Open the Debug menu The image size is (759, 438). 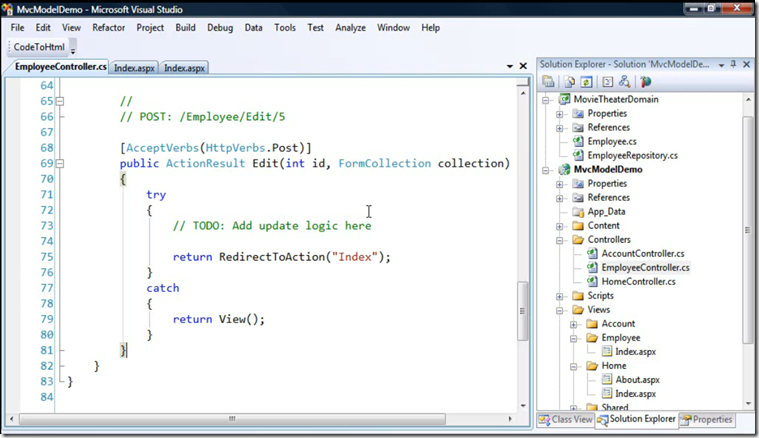pos(220,28)
